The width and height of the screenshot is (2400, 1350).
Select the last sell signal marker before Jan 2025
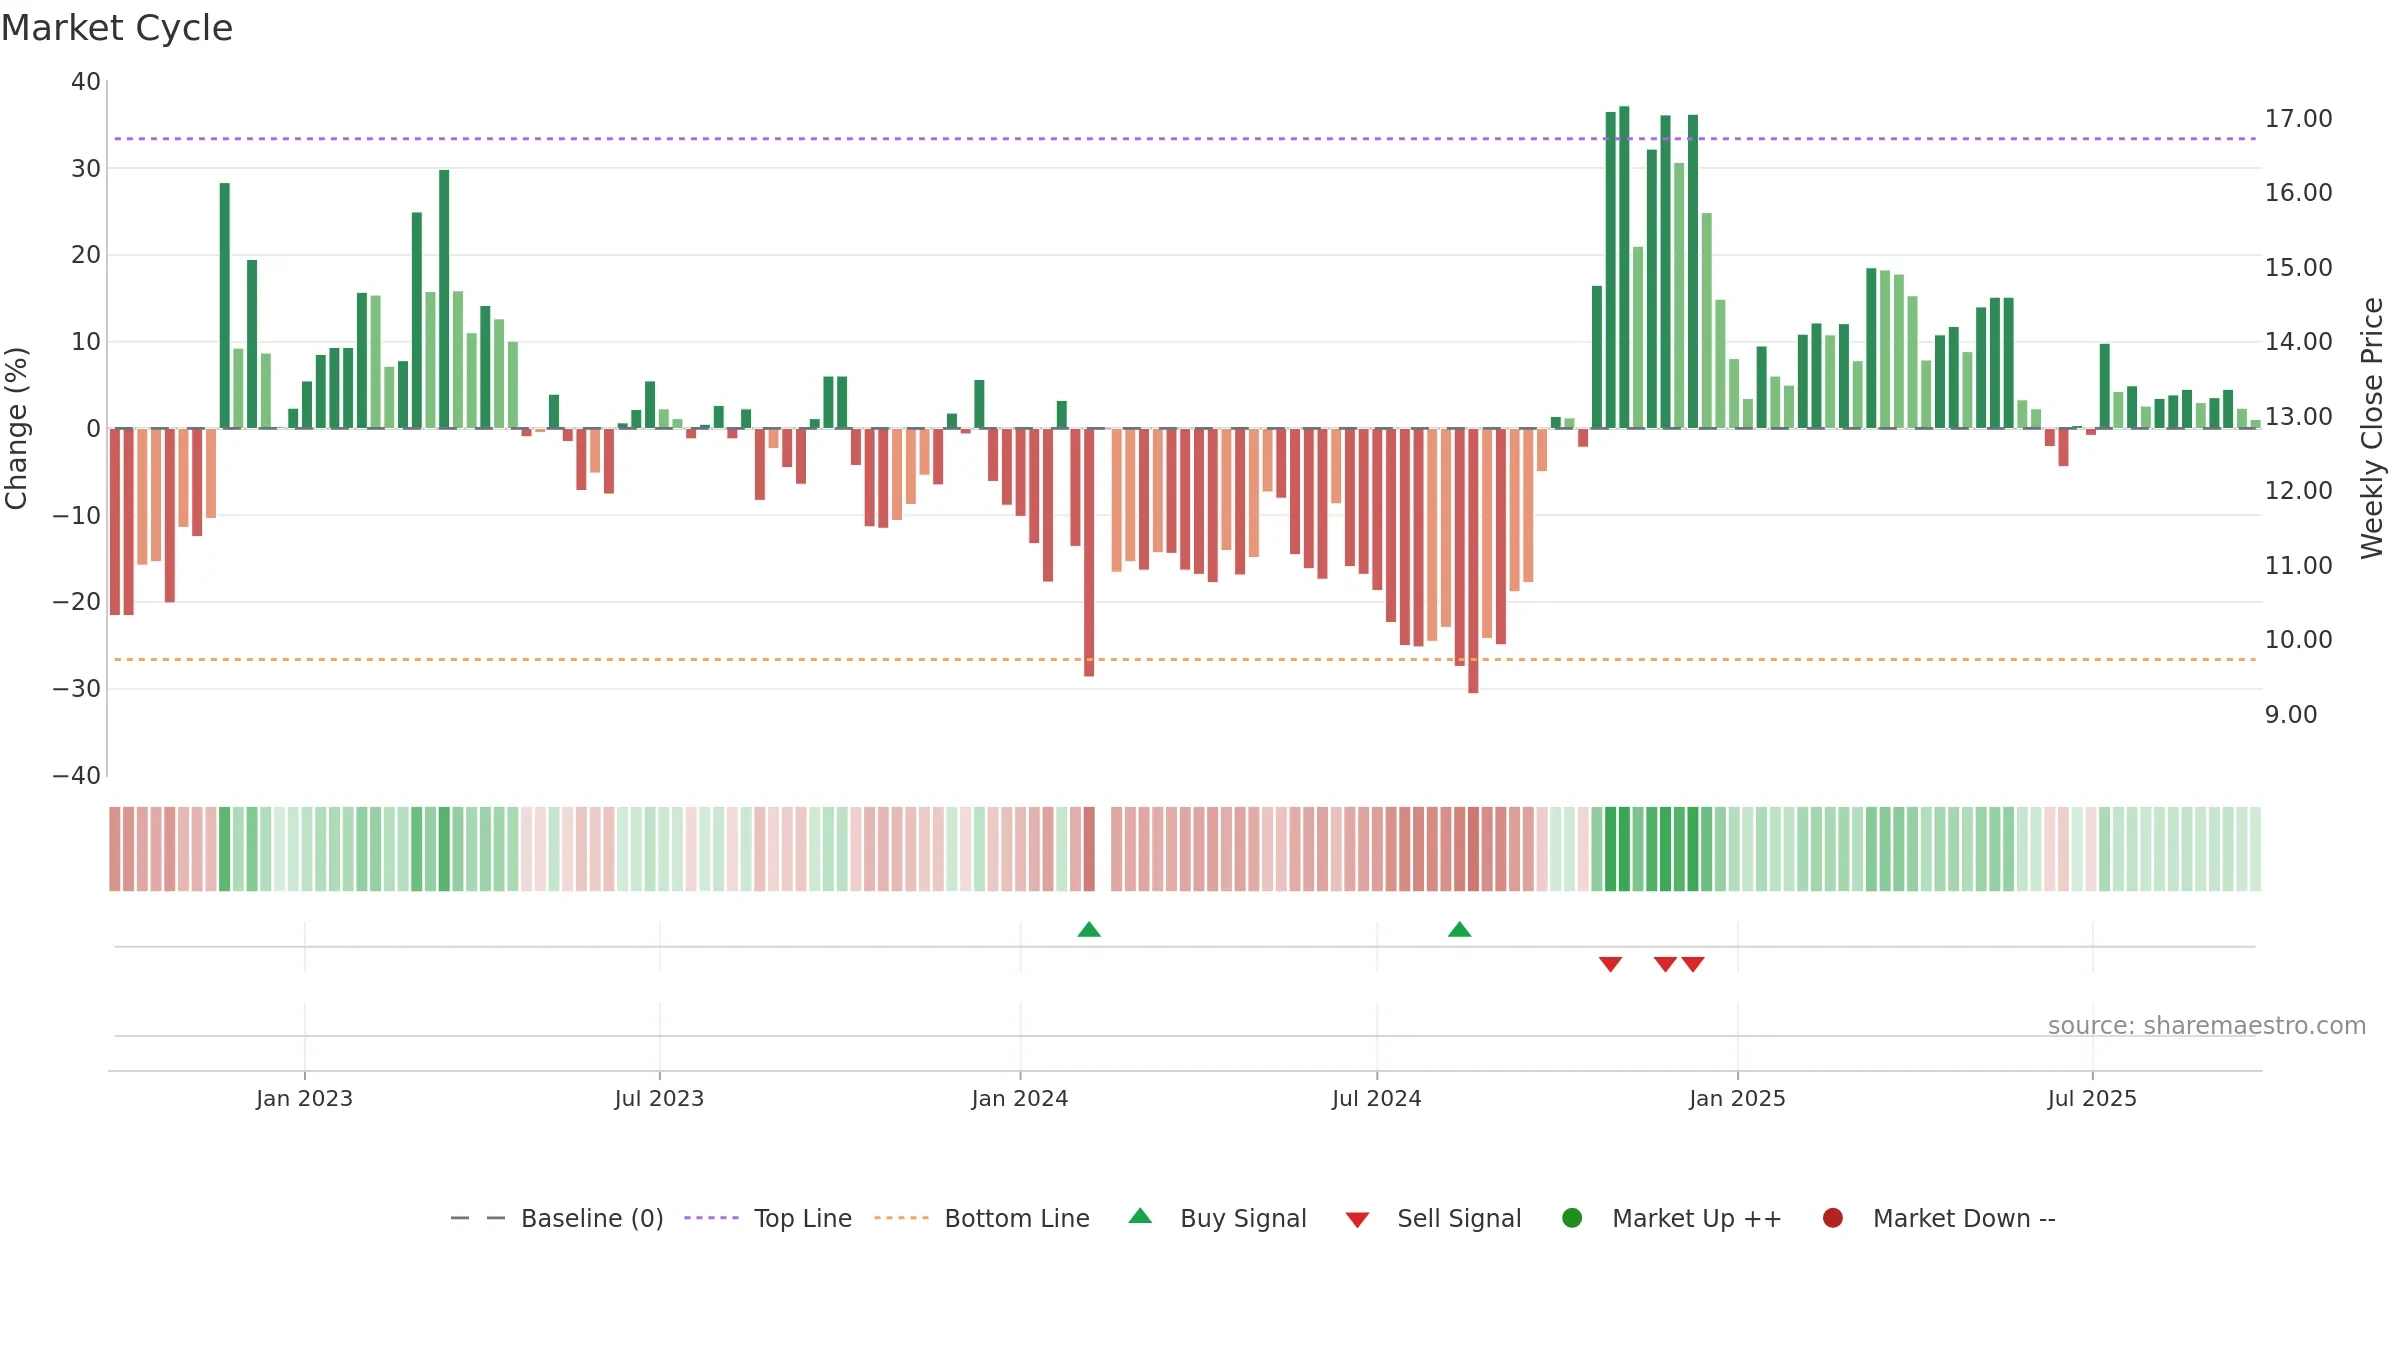(1692, 964)
